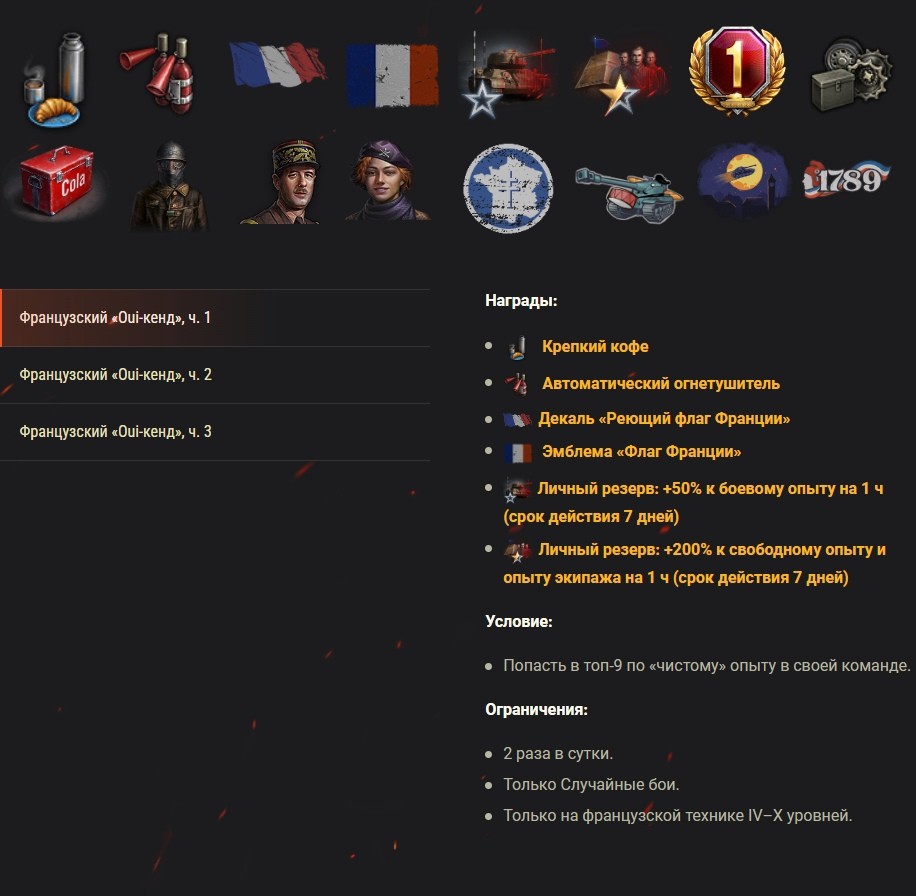The height and width of the screenshot is (896, 916).
Task: Click the gold laurel number 1 medal
Action: (x=737, y=71)
